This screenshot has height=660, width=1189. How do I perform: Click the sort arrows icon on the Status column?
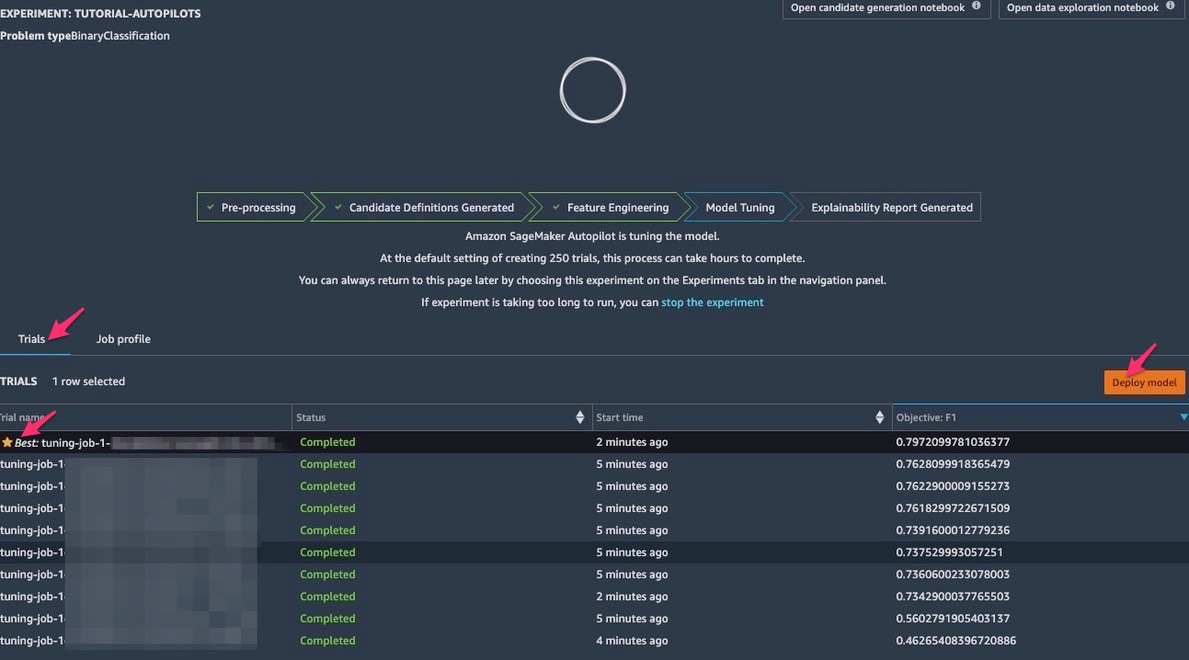(x=580, y=417)
